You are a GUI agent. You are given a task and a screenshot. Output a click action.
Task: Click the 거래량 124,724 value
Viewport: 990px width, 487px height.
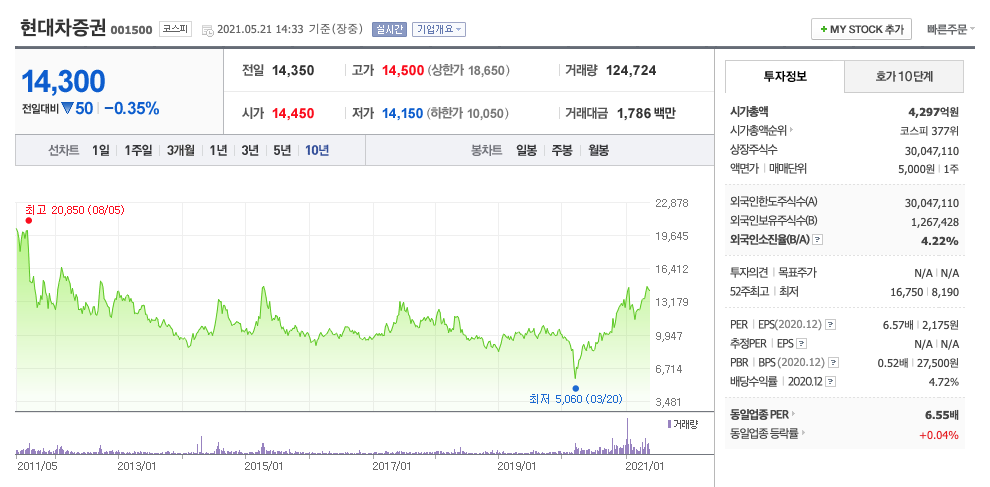point(631,71)
